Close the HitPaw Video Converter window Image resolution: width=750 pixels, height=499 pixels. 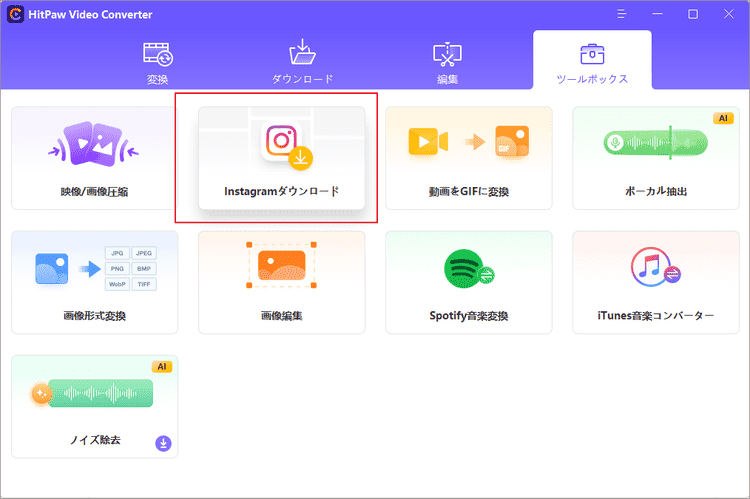coord(728,14)
